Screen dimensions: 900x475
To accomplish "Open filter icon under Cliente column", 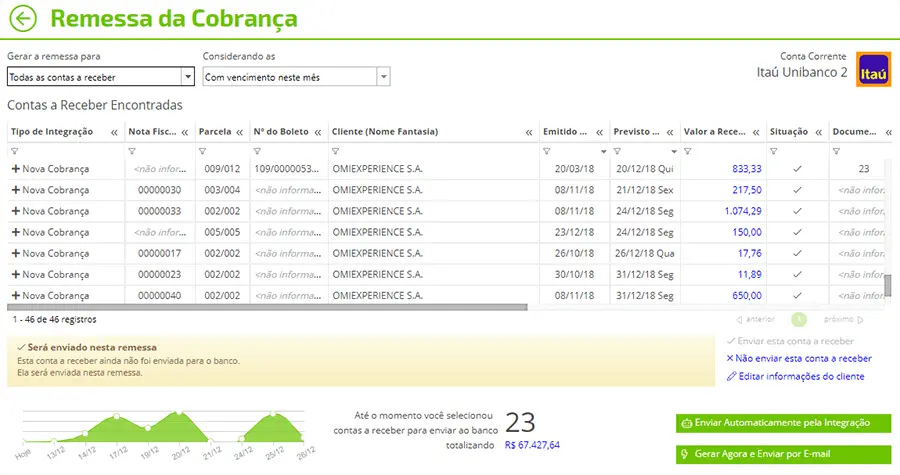I will tap(335, 151).
